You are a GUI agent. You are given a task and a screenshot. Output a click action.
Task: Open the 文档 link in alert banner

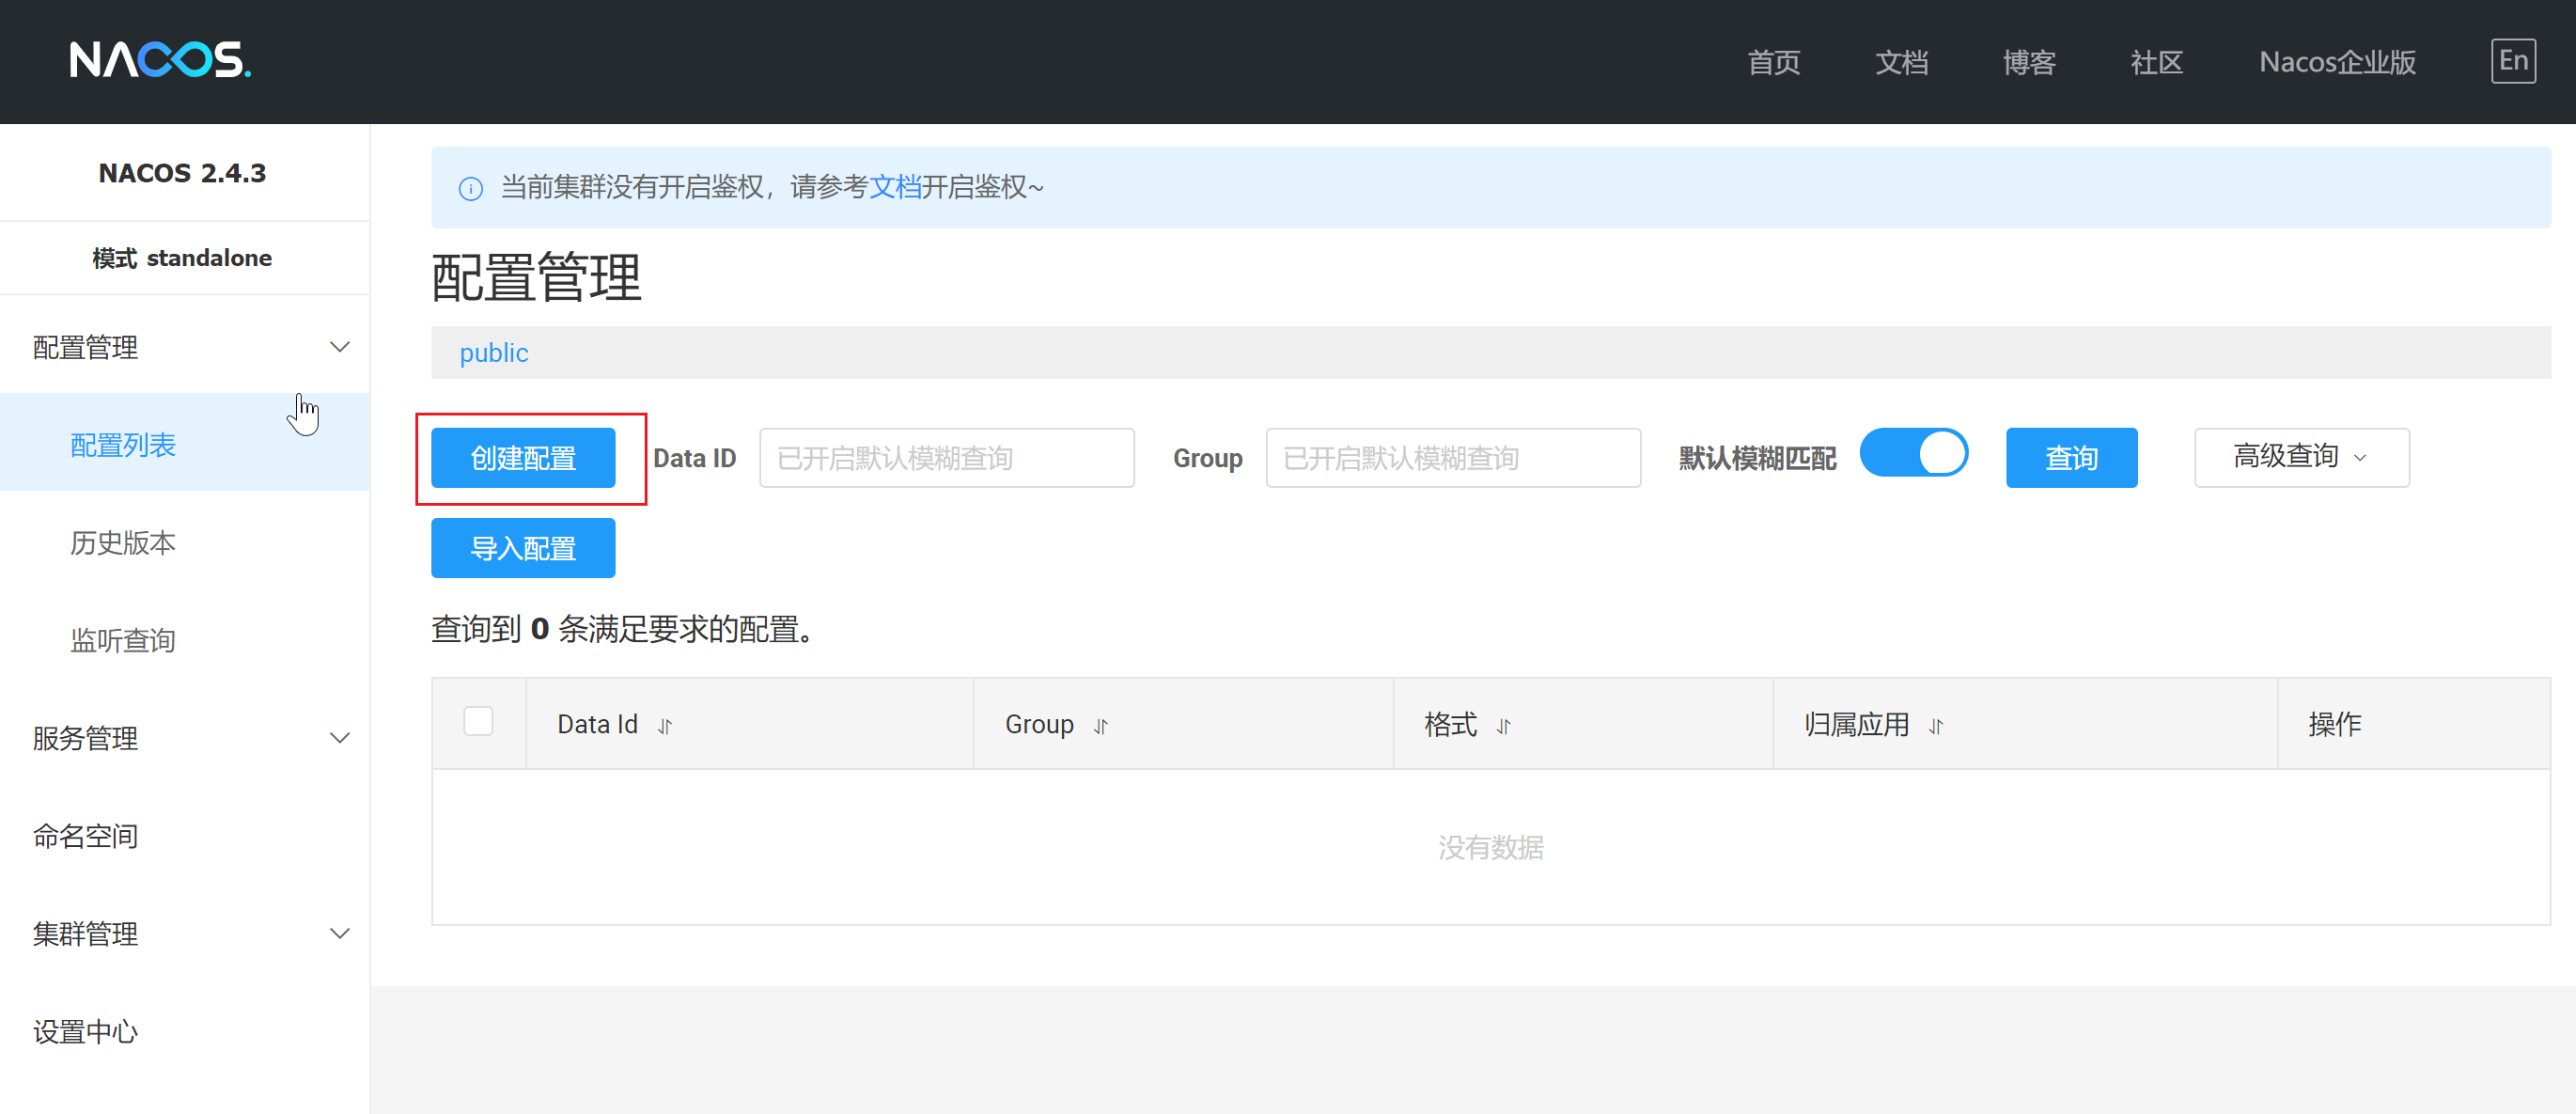(x=894, y=187)
